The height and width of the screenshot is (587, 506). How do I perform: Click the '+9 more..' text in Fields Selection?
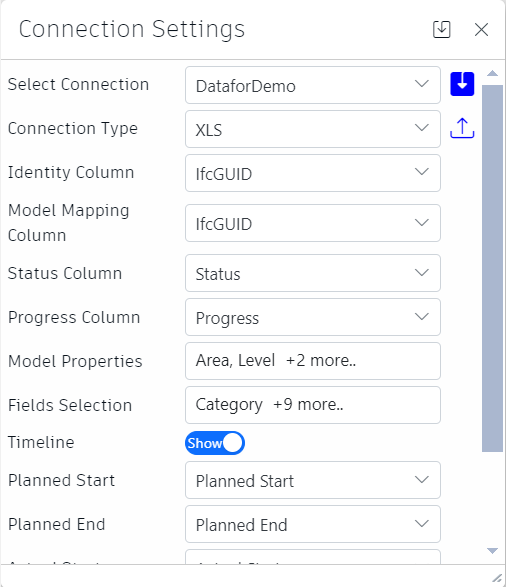click(x=308, y=405)
